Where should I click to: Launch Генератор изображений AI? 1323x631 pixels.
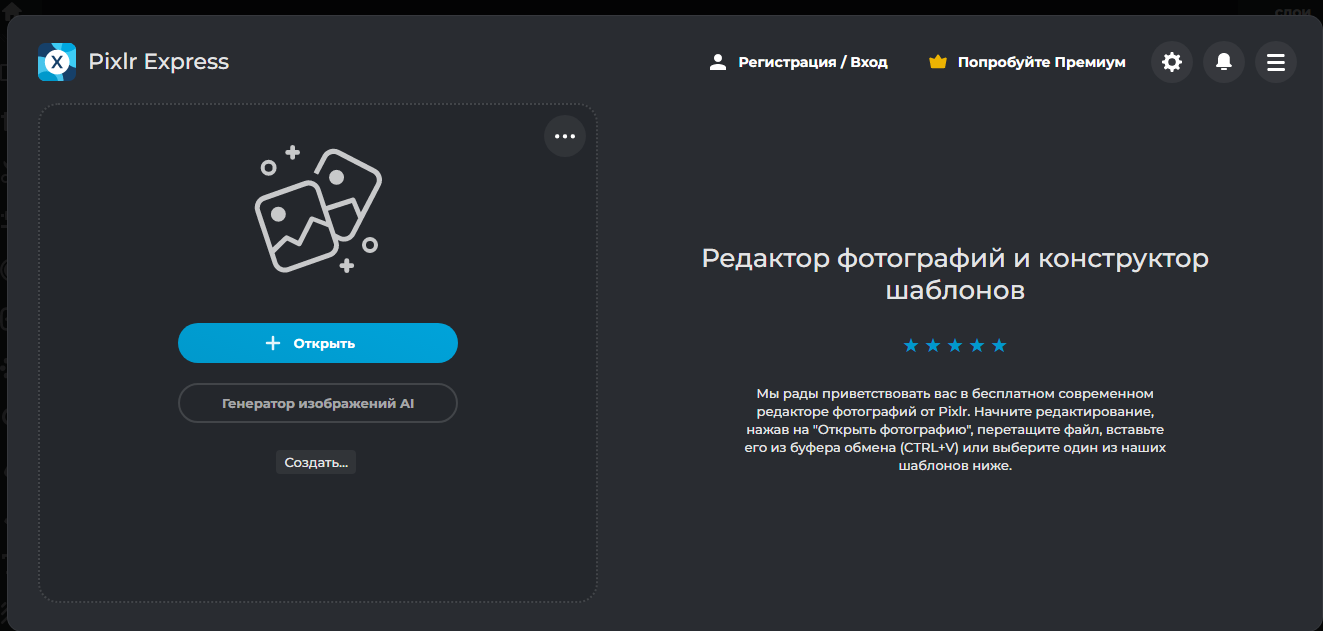point(318,404)
